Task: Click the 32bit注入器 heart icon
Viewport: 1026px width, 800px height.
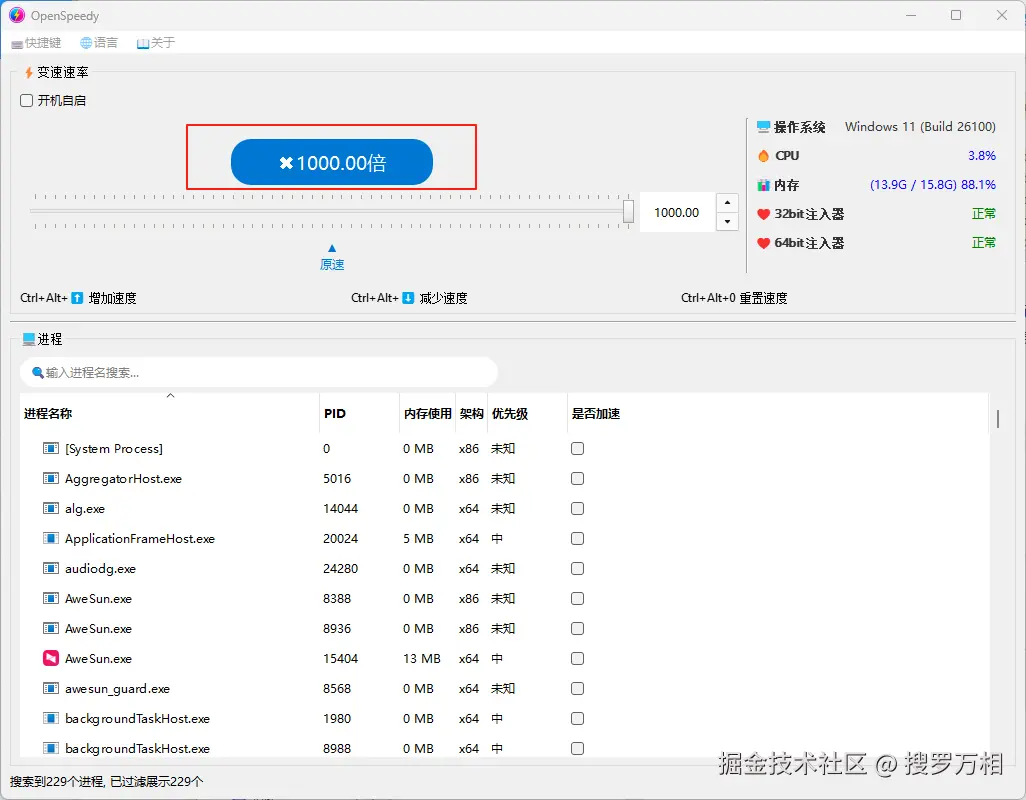Action: [763, 214]
